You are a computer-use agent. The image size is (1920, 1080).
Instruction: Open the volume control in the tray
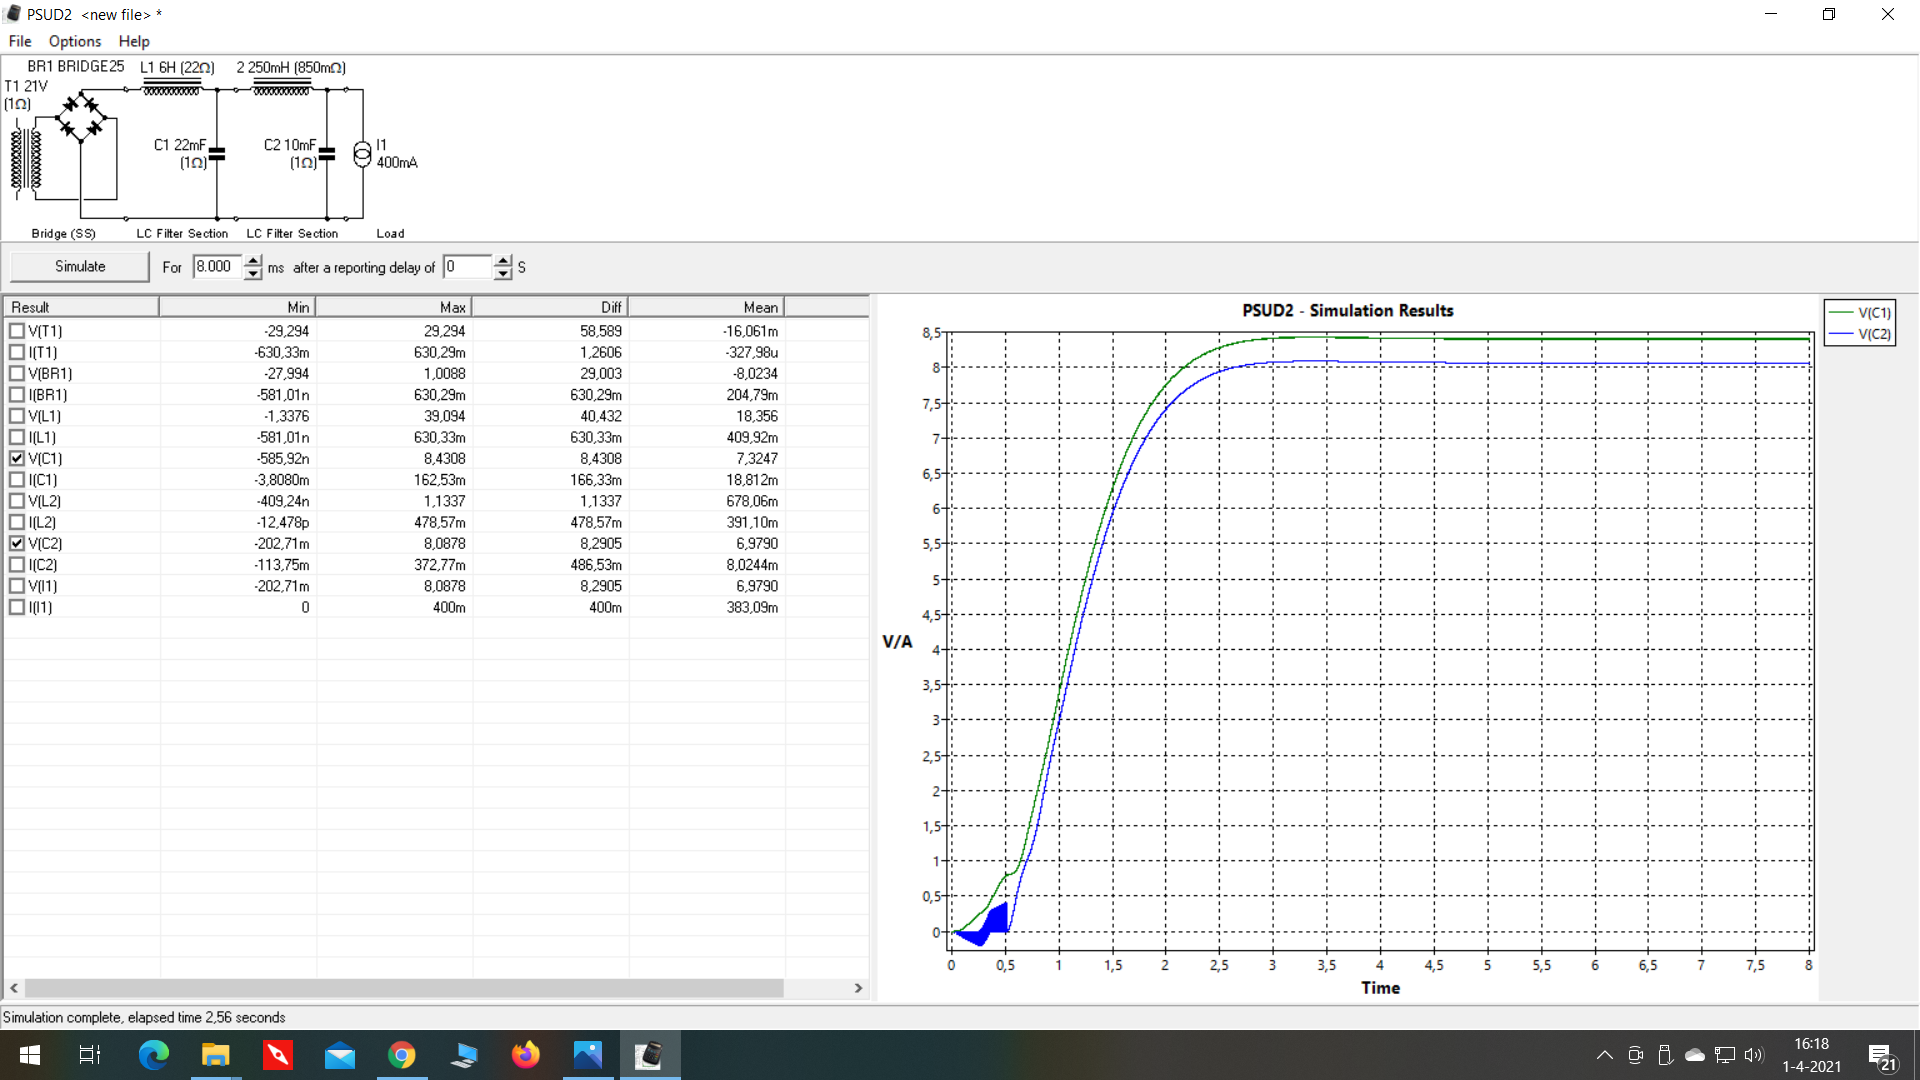pyautogui.click(x=1754, y=1055)
